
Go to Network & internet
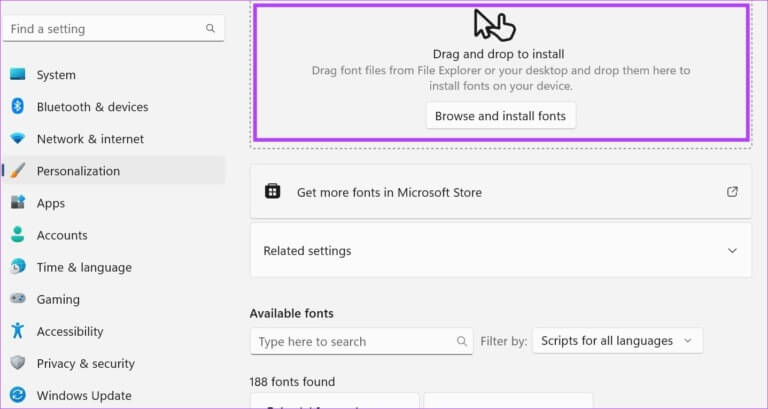(x=114, y=139)
